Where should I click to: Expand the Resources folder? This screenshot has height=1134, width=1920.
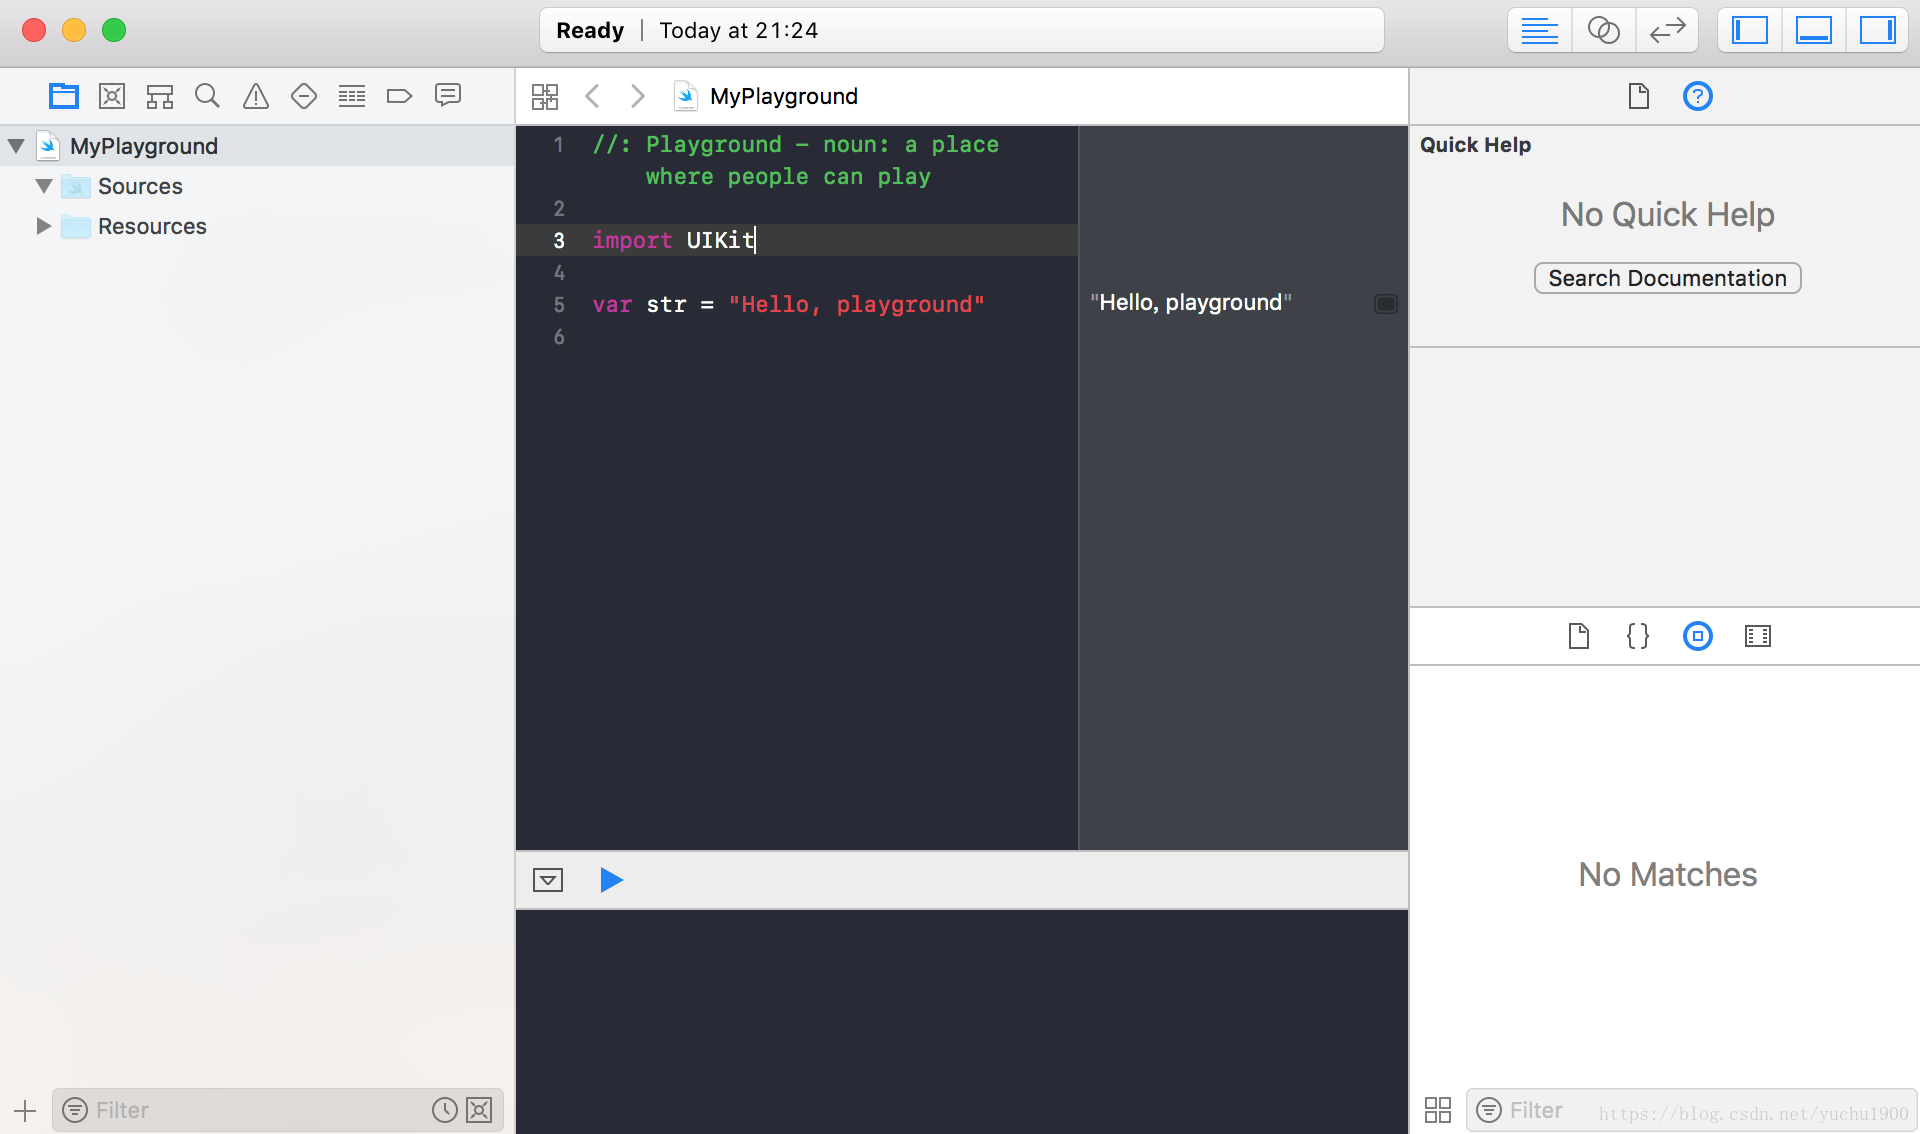point(44,226)
